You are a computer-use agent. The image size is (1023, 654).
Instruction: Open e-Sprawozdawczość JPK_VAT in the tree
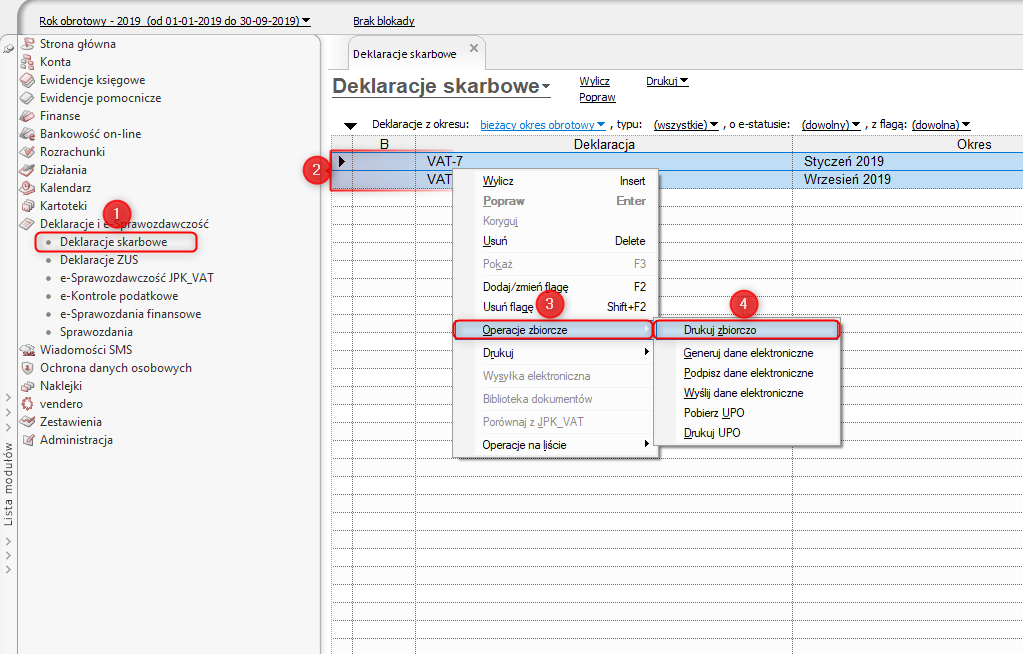137,278
